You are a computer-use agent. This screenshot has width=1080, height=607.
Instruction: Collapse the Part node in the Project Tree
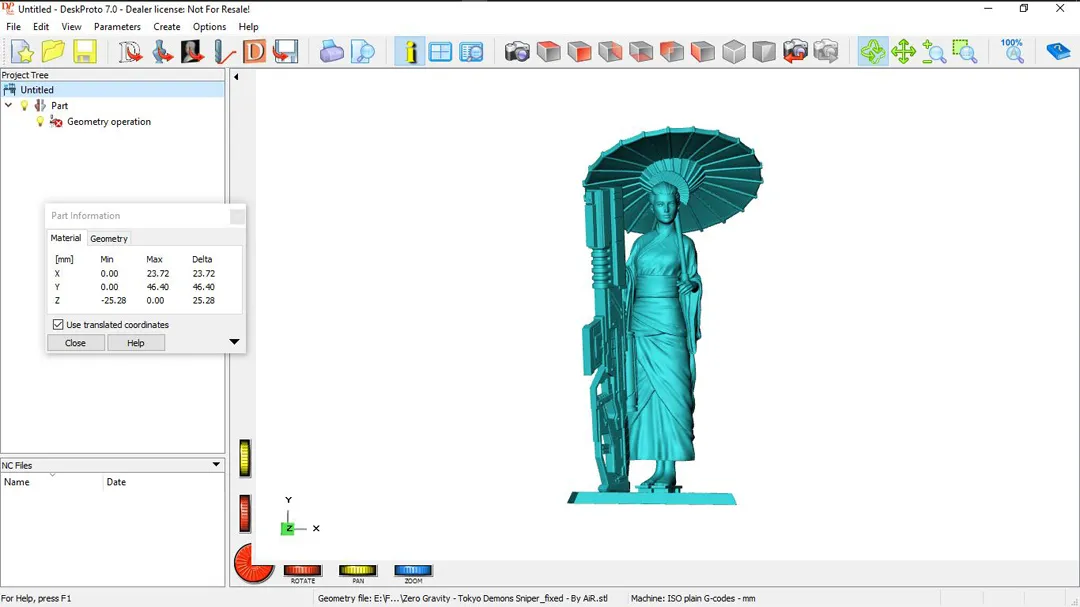(8, 105)
